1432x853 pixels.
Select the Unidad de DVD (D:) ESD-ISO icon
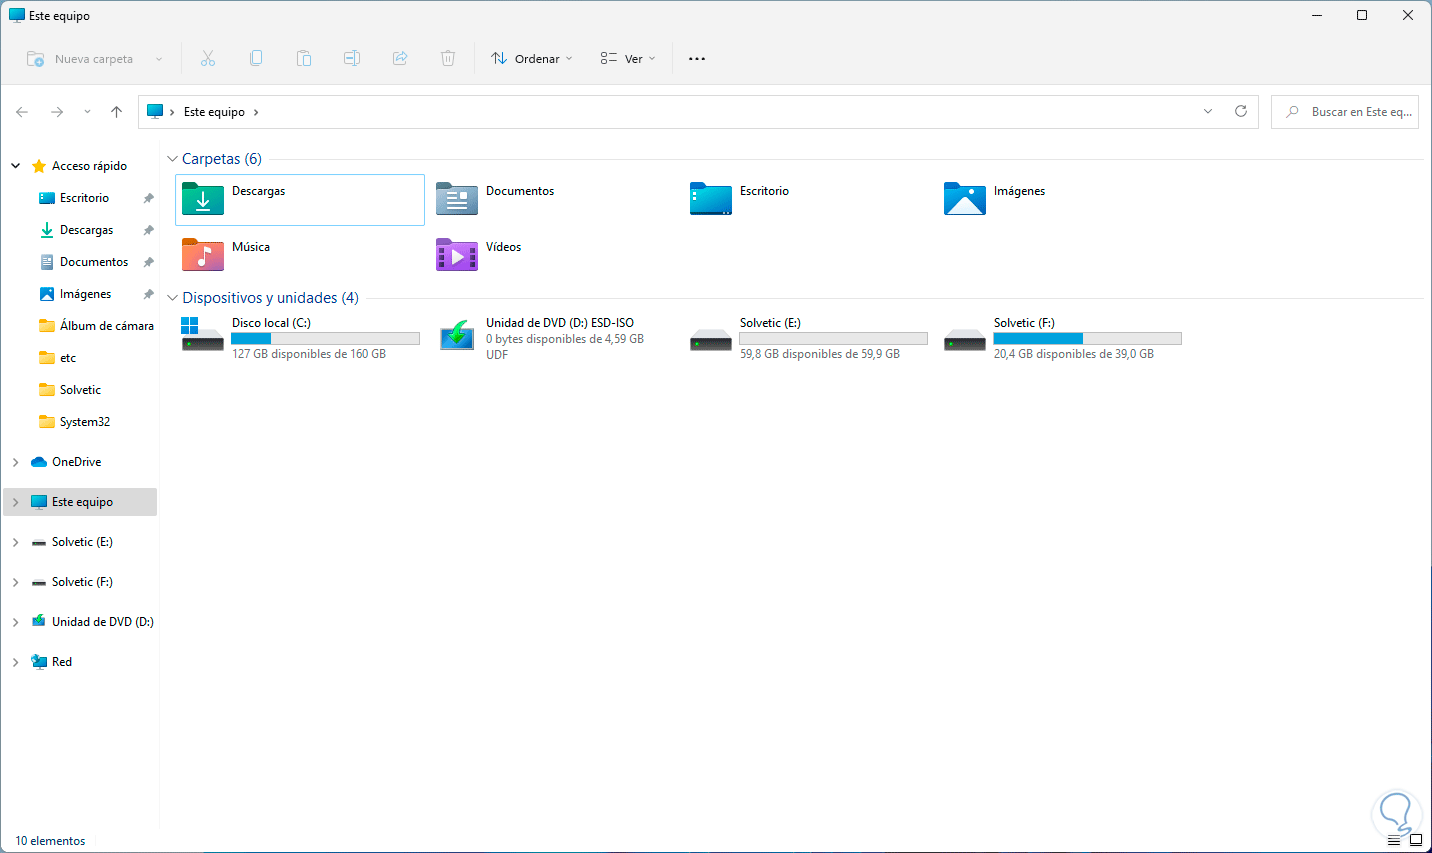[x=457, y=334]
